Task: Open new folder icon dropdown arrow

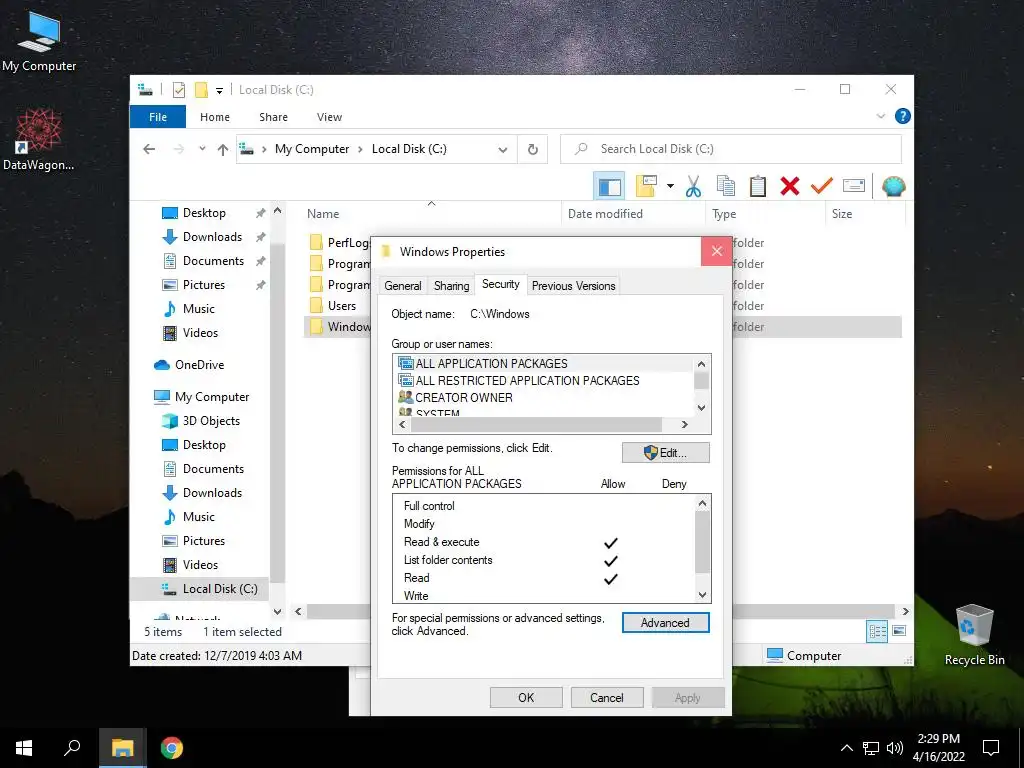Action: coord(670,186)
